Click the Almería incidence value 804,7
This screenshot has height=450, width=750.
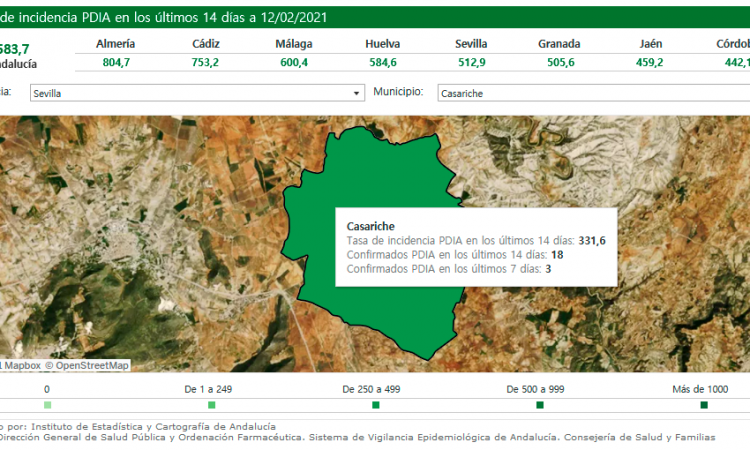[x=116, y=62]
